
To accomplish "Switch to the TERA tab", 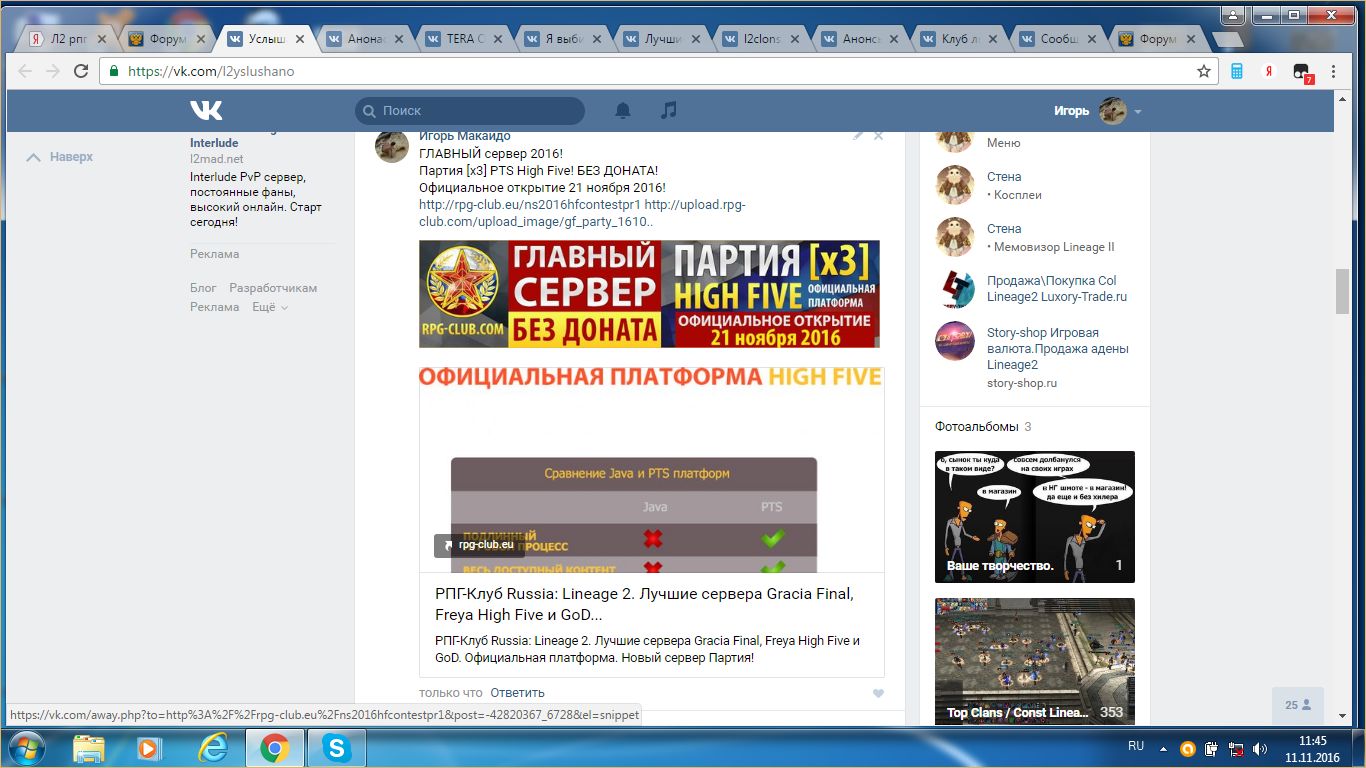I will click(460, 39).
